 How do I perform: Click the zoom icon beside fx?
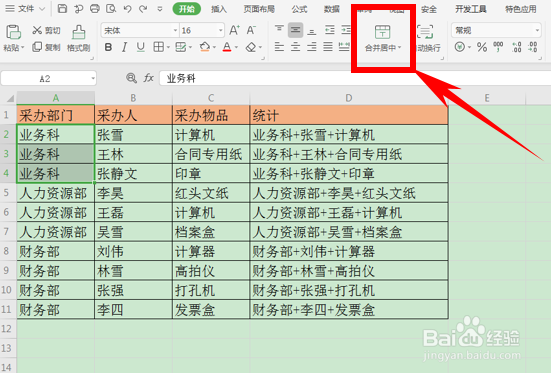click(131, 78)
